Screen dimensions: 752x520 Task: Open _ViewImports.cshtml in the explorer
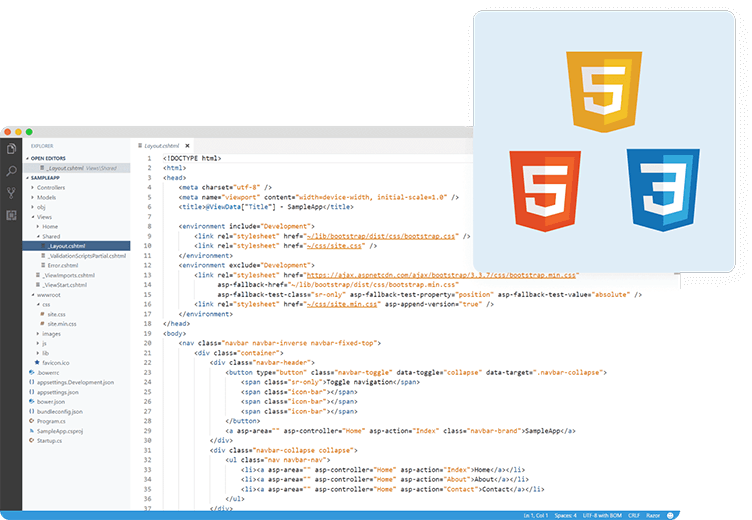point(68,275)
